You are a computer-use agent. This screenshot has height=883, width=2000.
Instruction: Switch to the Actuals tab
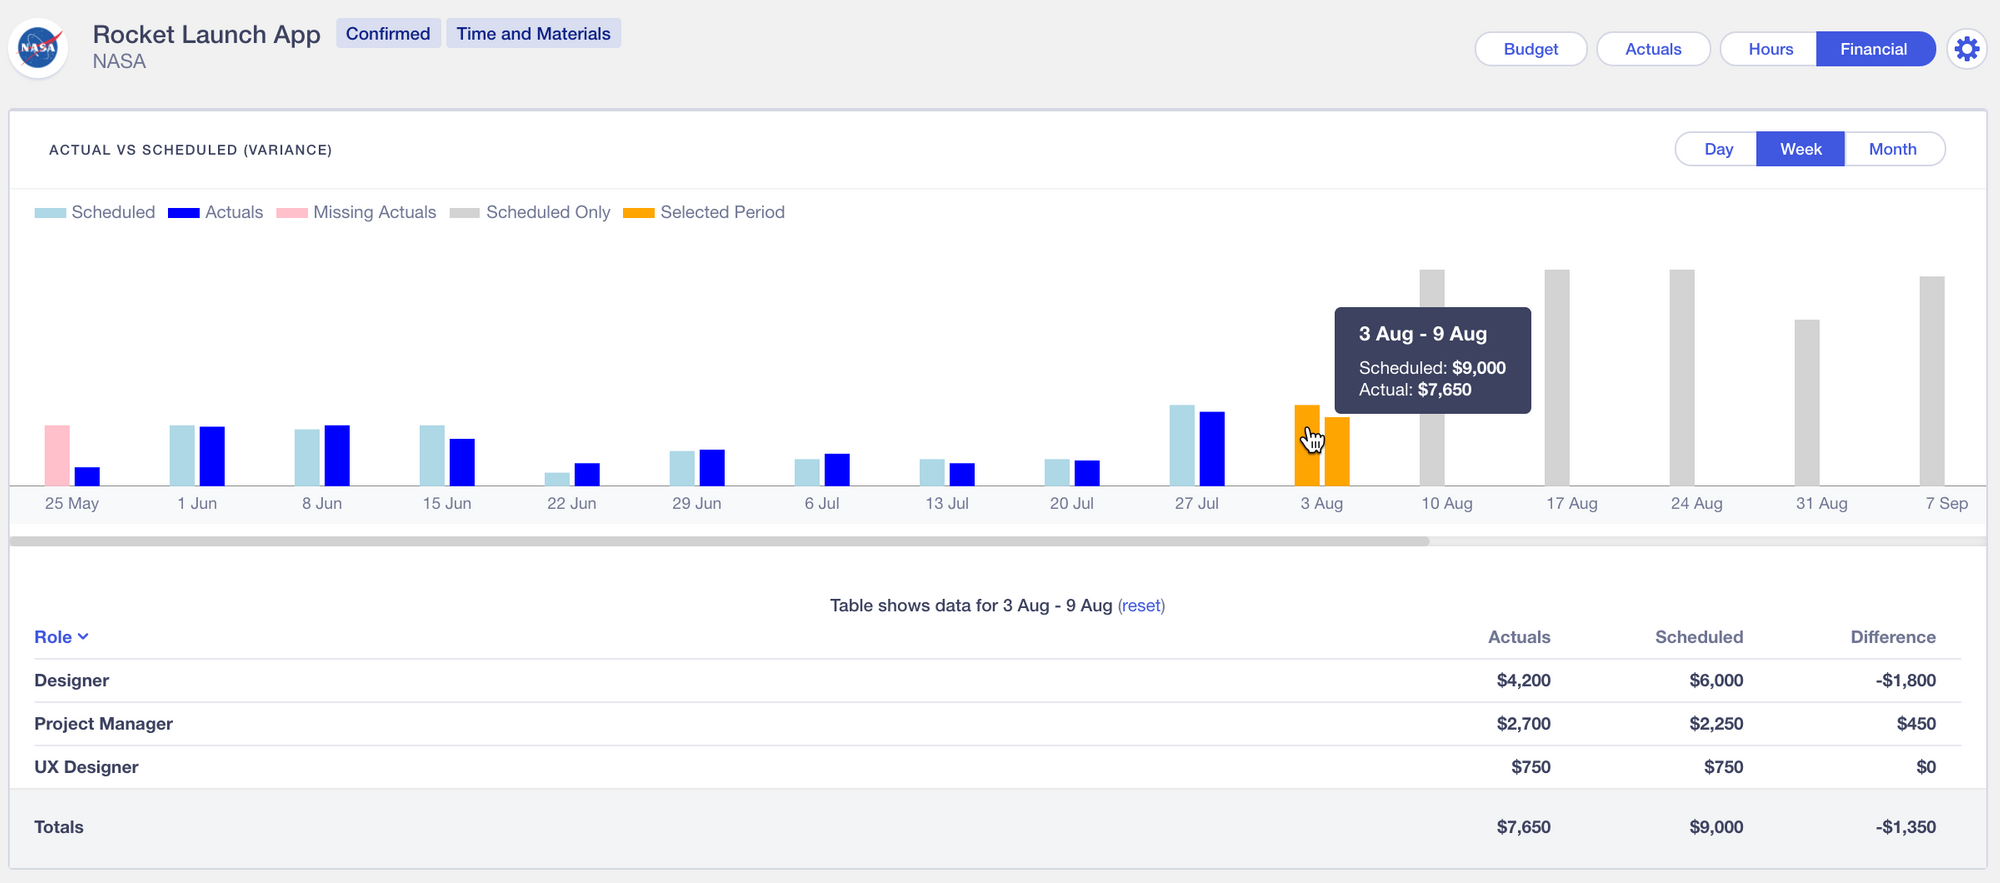[1652, 49]
